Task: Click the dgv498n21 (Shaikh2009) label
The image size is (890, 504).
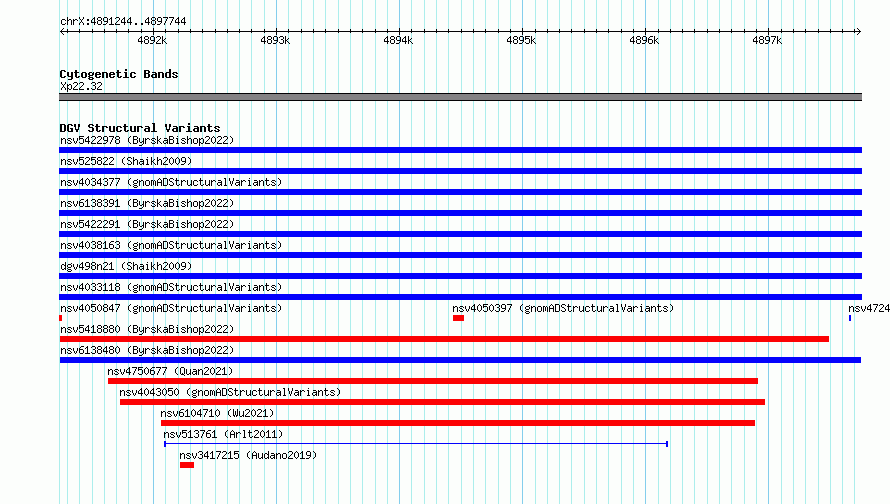Action: [126, 266]
